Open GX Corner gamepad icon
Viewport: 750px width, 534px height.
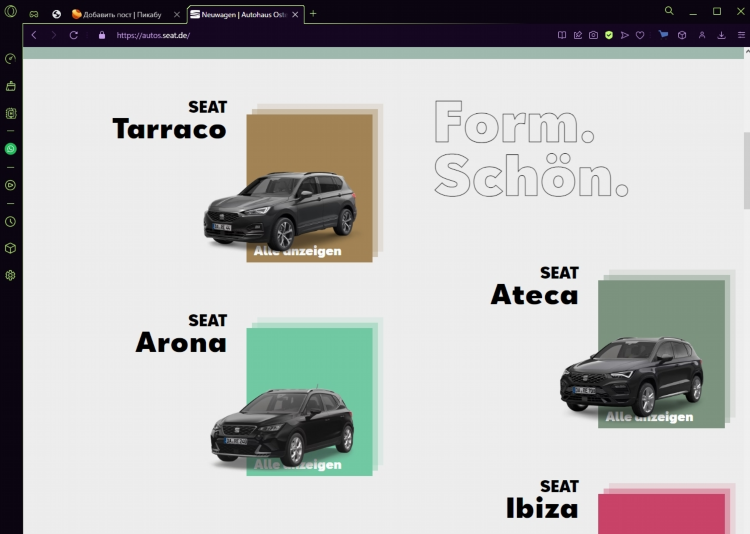33,14
